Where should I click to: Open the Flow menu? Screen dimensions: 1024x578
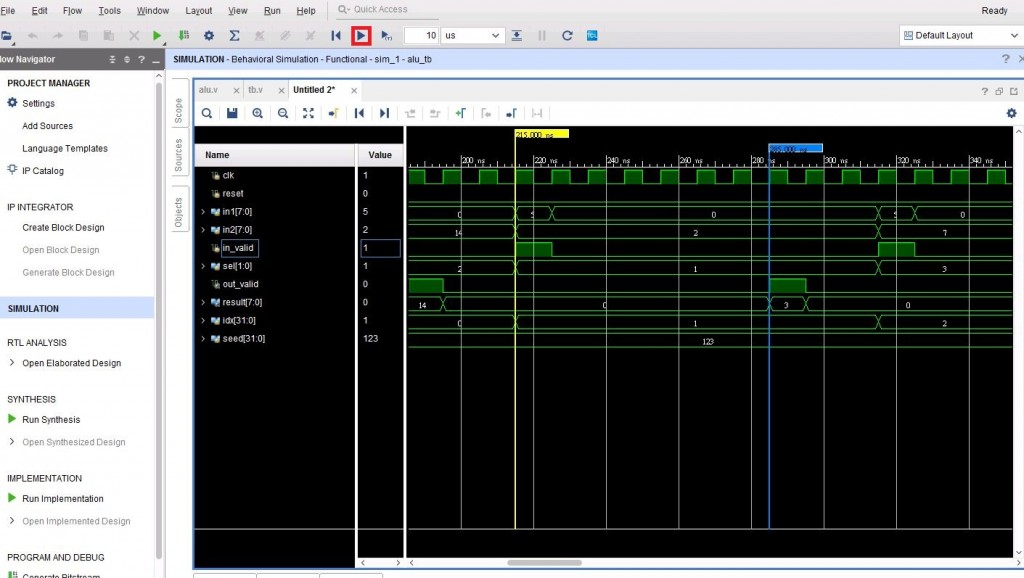[72, 10]
